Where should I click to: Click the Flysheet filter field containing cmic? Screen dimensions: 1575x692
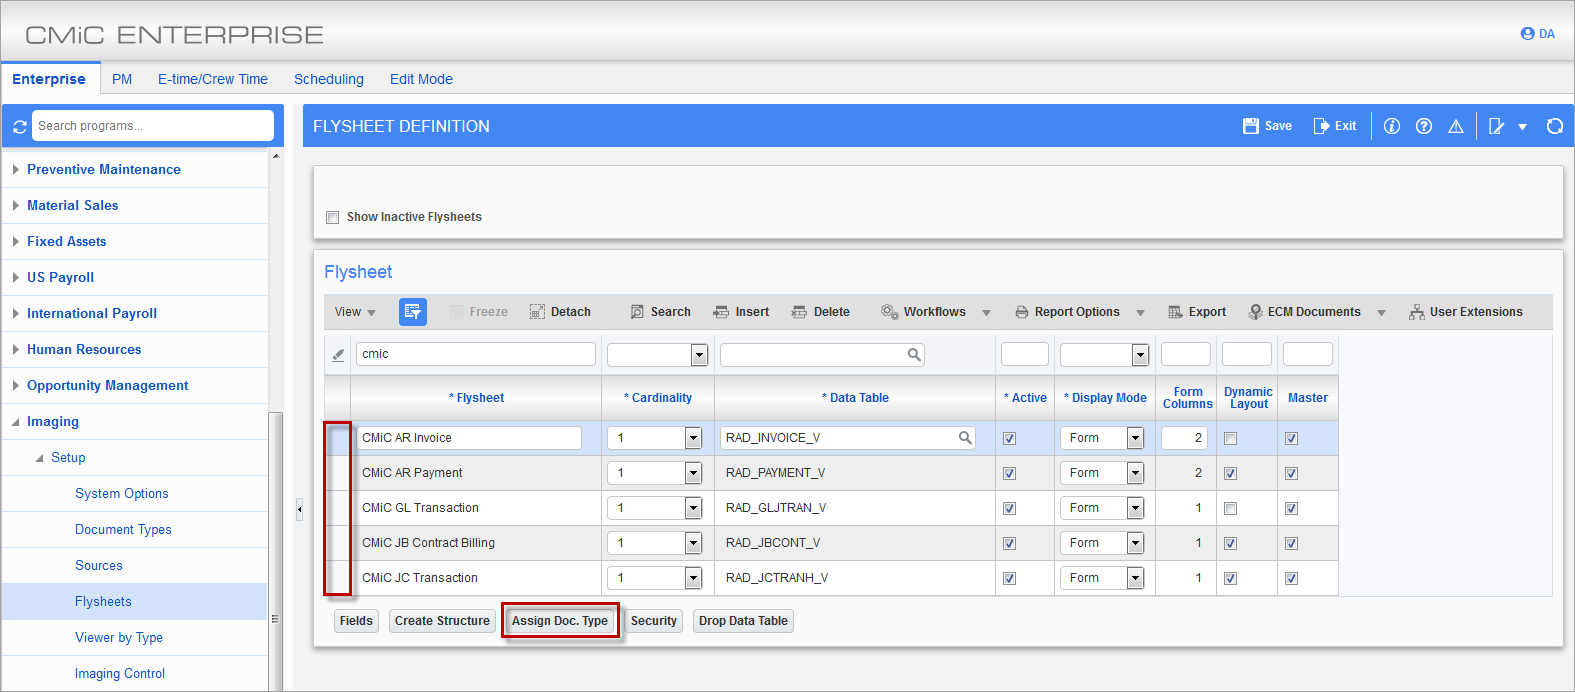click(x=476, y=354)
